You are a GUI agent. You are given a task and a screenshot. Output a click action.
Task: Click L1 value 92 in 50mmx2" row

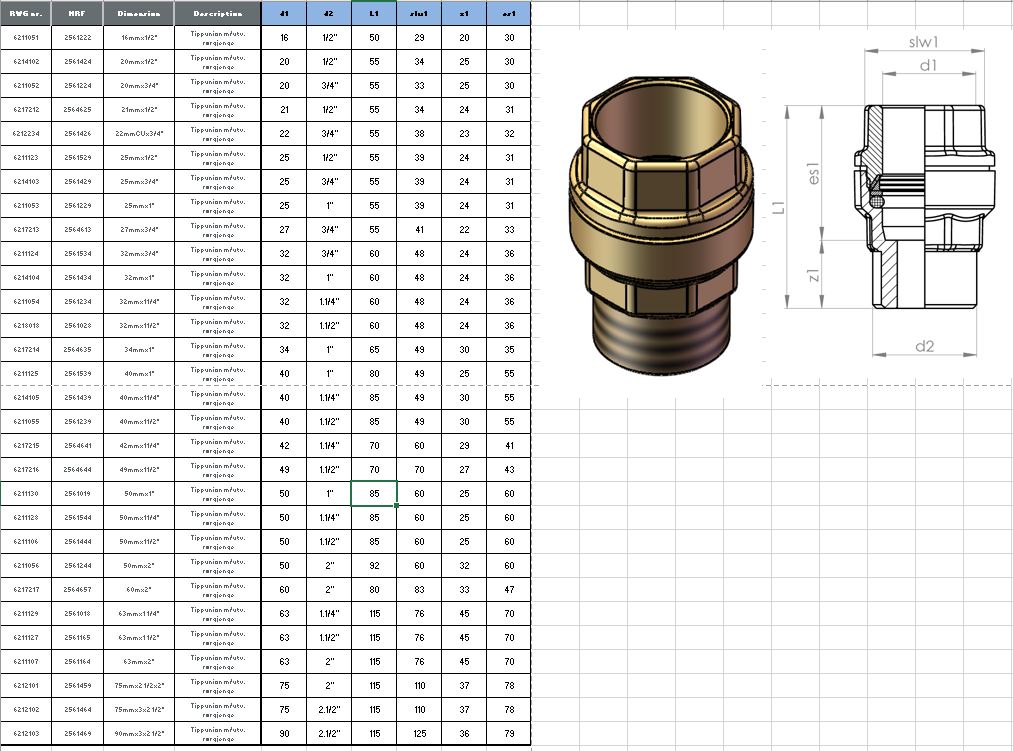click(x=374, y=566)
